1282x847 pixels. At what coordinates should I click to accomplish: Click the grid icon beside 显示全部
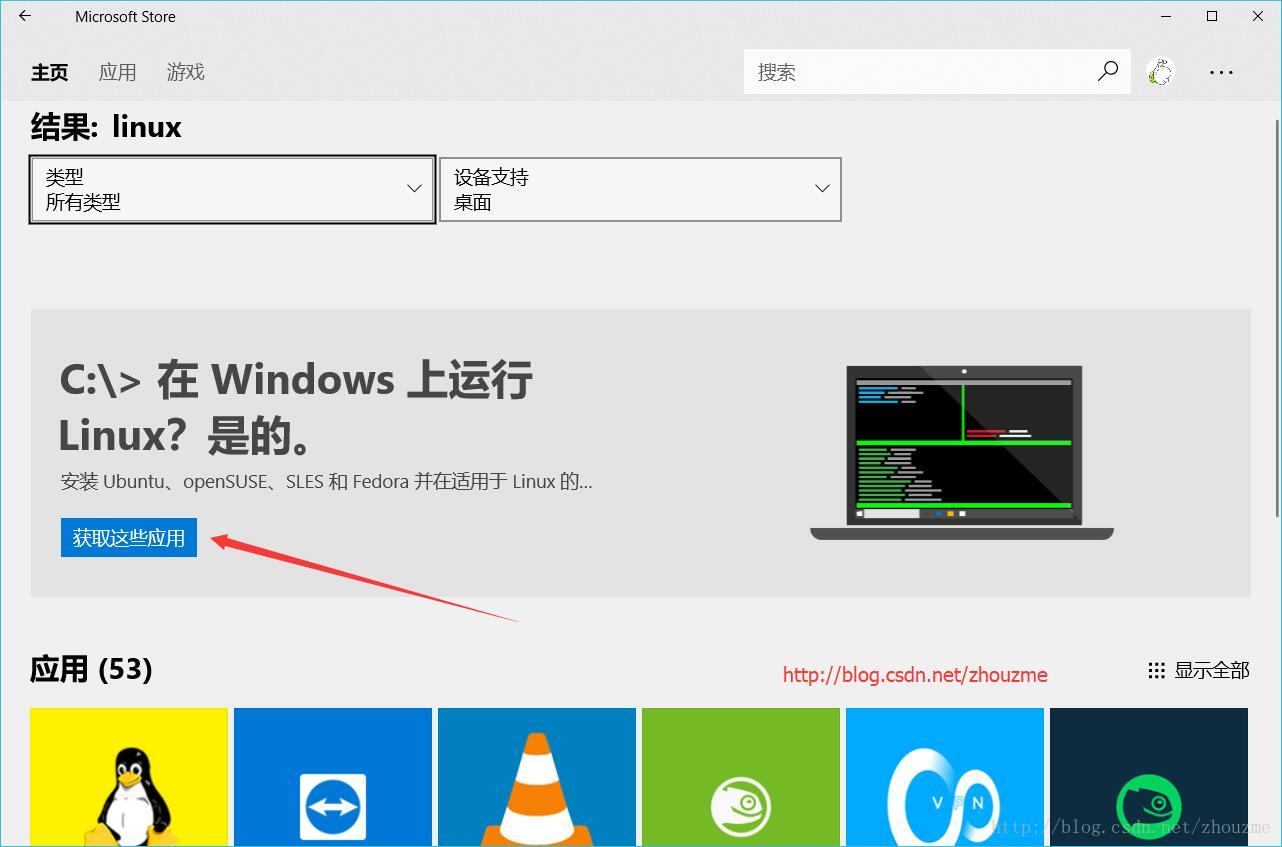[1157, 670]
